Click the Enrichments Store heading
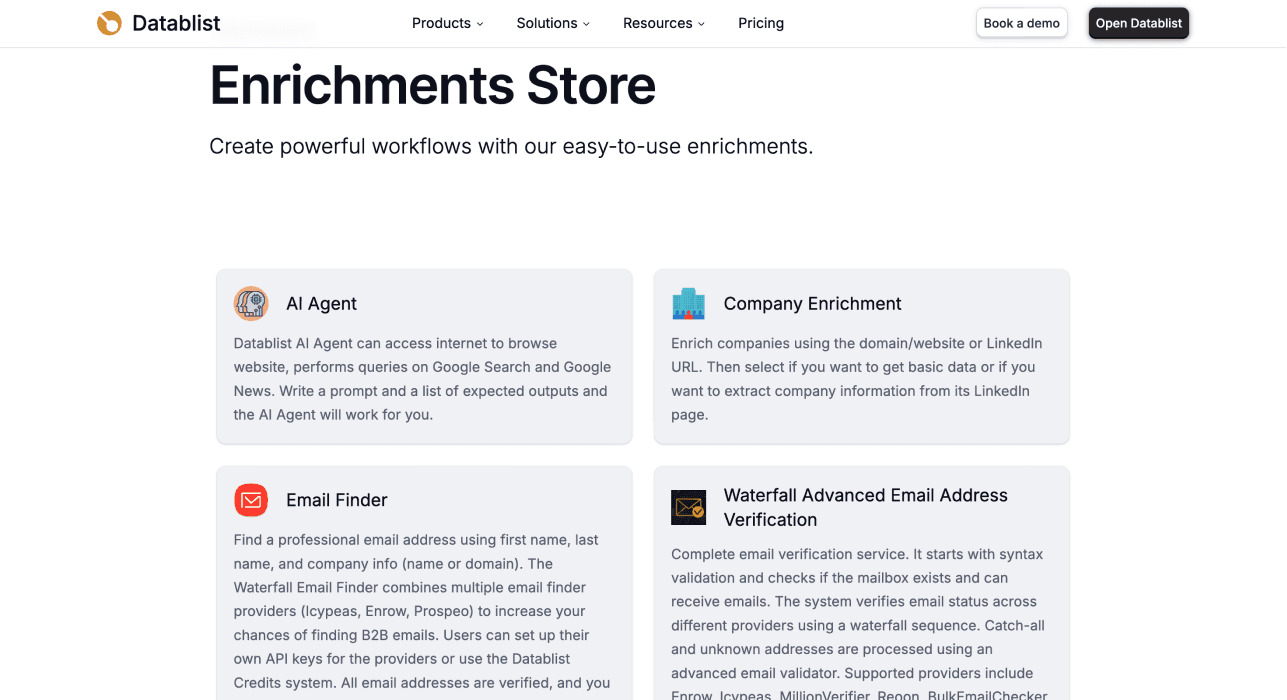The height and width of the screenshot is (700, 1287). (x=432, y=87)
